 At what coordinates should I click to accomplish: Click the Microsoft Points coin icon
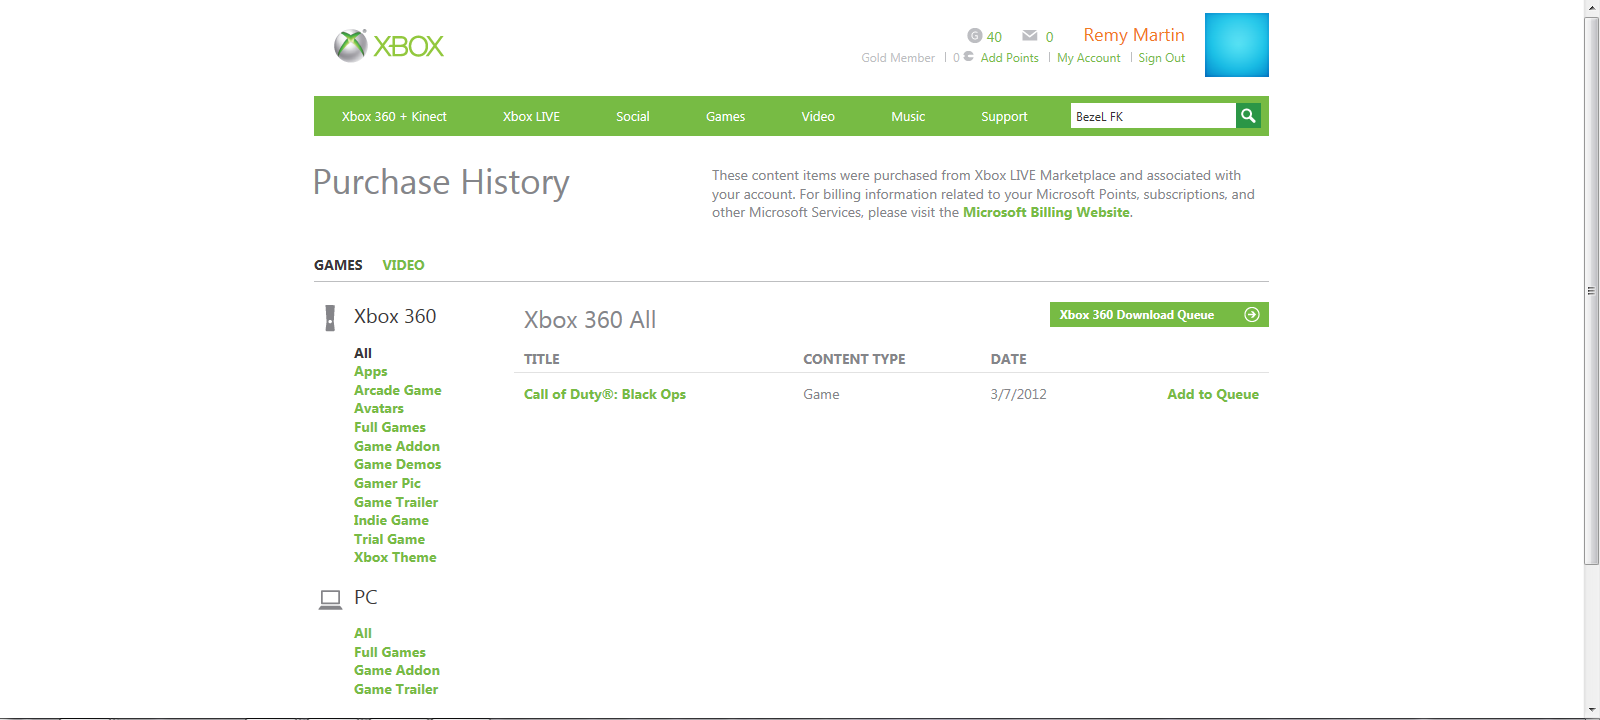pyautogui.click(x=968, y=57)
